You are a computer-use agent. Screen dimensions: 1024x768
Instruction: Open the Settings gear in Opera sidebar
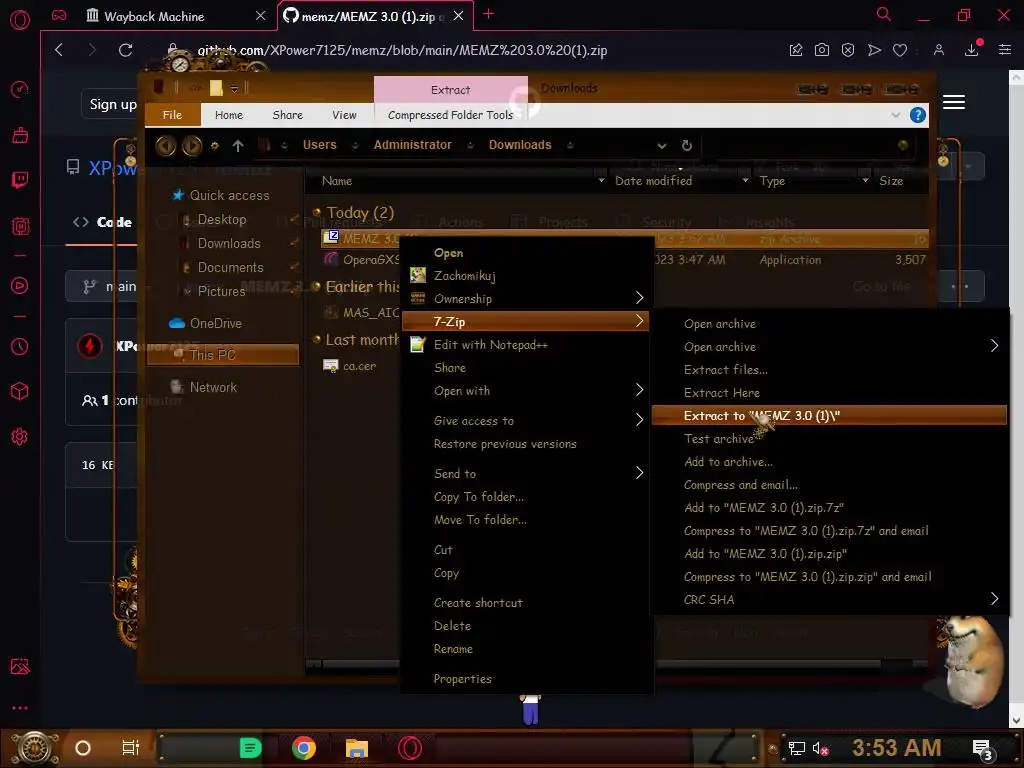(x=20, y=436)
